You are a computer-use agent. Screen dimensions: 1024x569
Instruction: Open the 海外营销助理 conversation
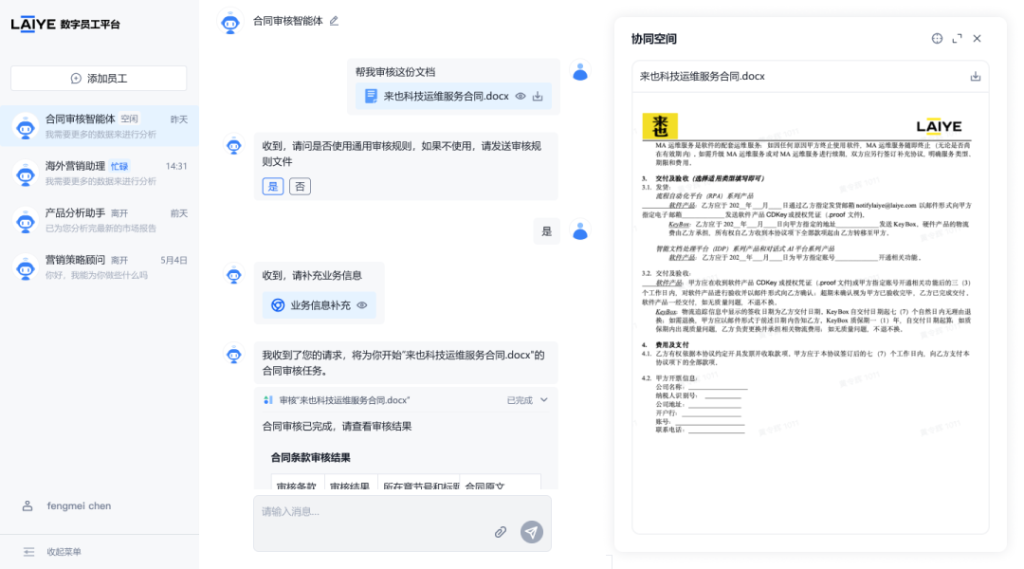click(x=99, y=173)
